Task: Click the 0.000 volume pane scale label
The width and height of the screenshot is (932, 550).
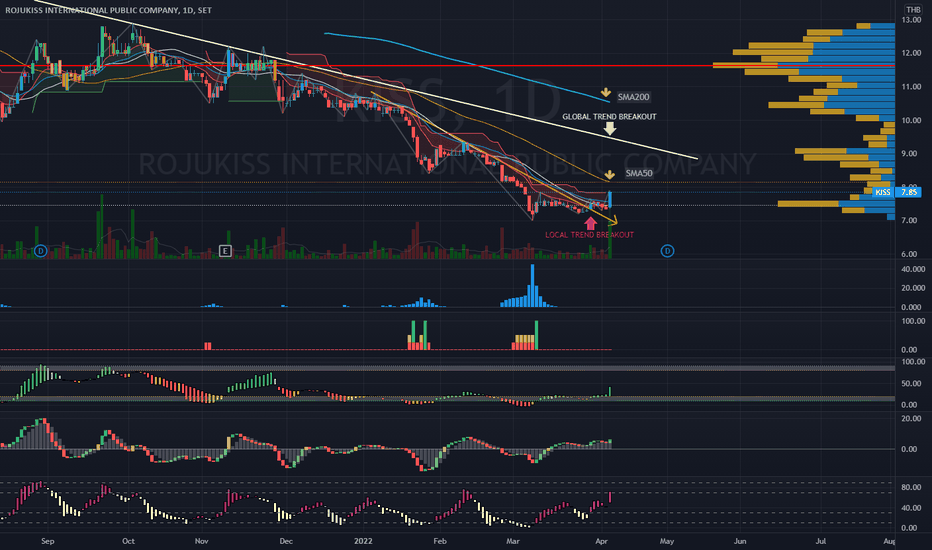Action: 912,307
